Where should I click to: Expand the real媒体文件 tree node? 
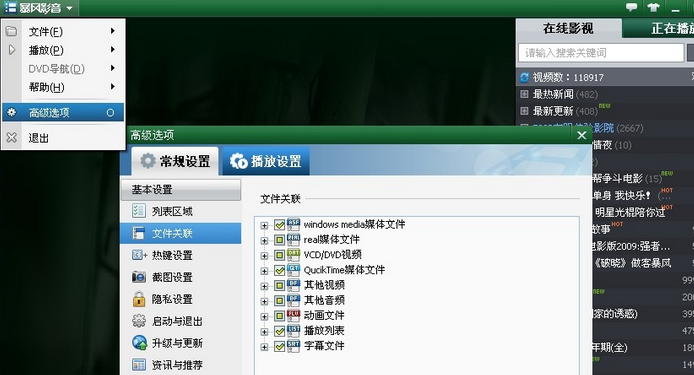[264, 240]
